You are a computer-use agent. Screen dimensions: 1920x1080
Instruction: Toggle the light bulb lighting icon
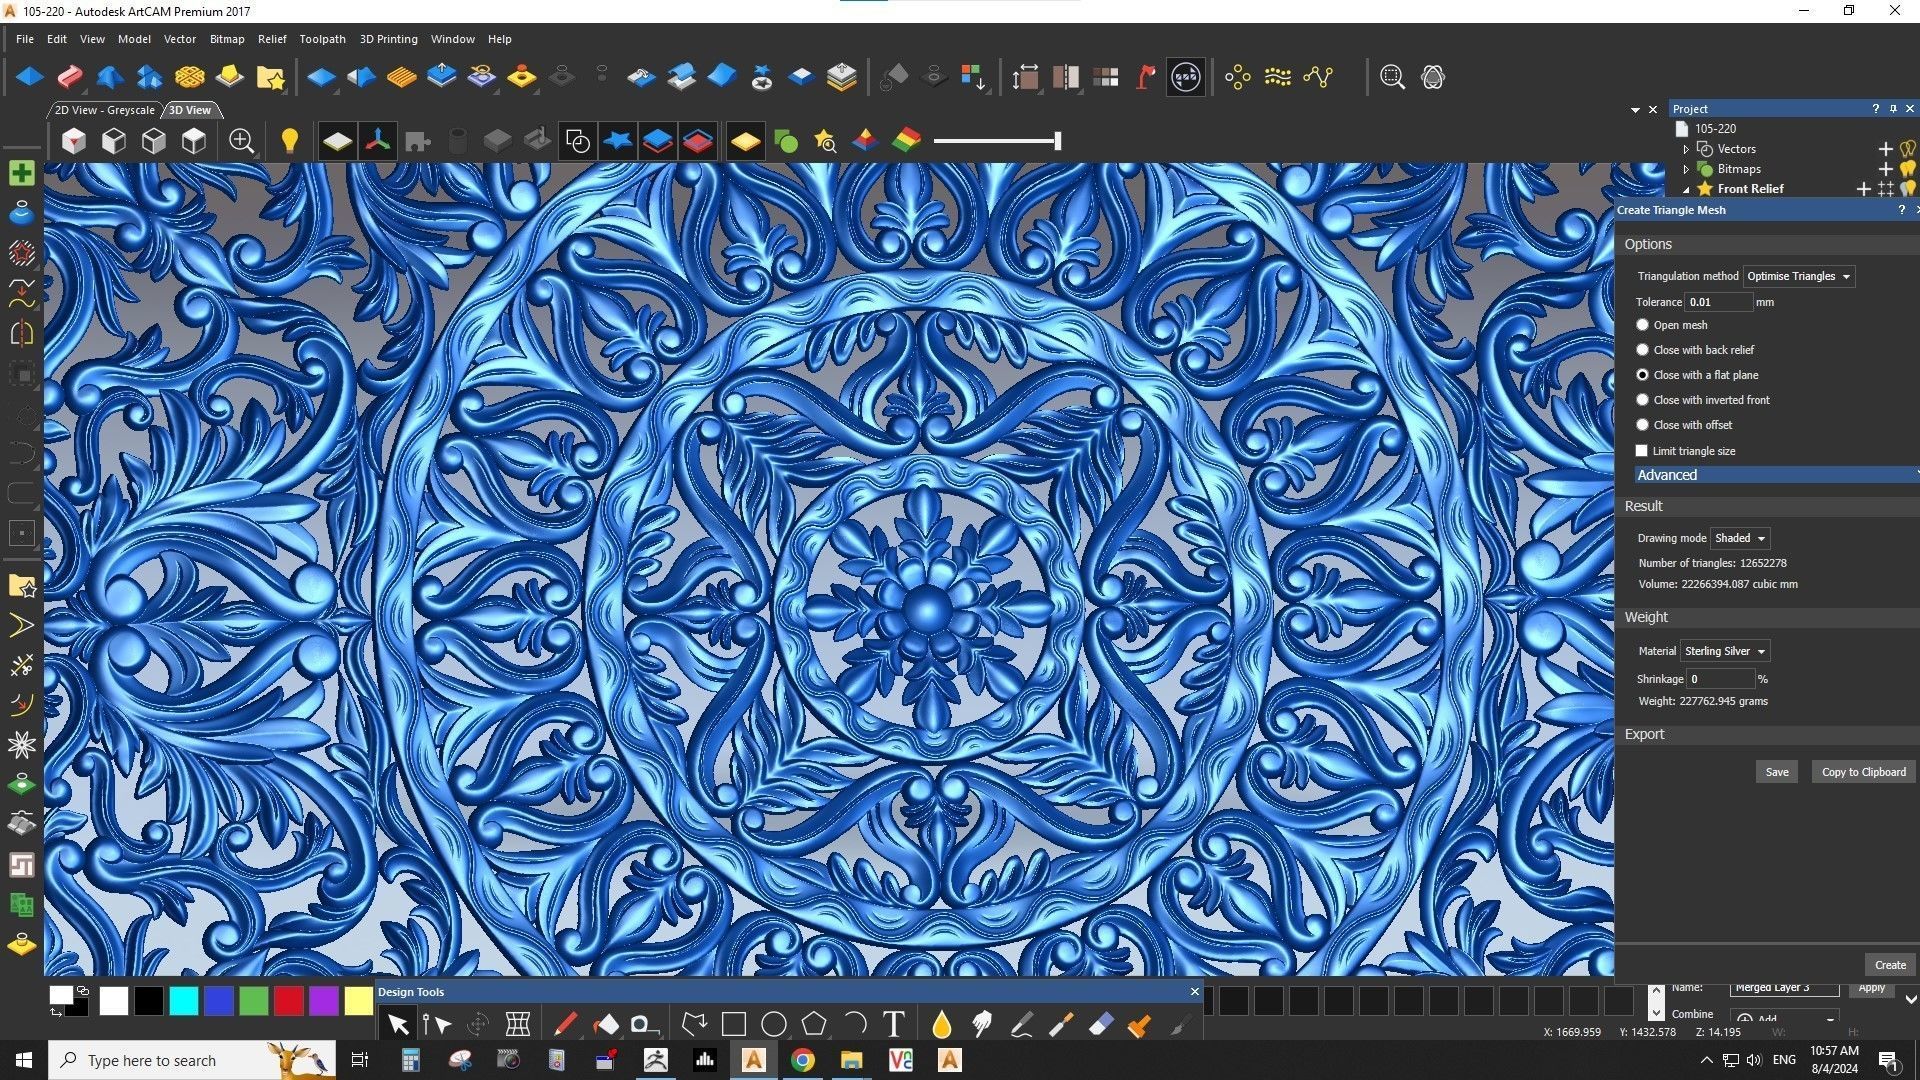click(290, 141)
